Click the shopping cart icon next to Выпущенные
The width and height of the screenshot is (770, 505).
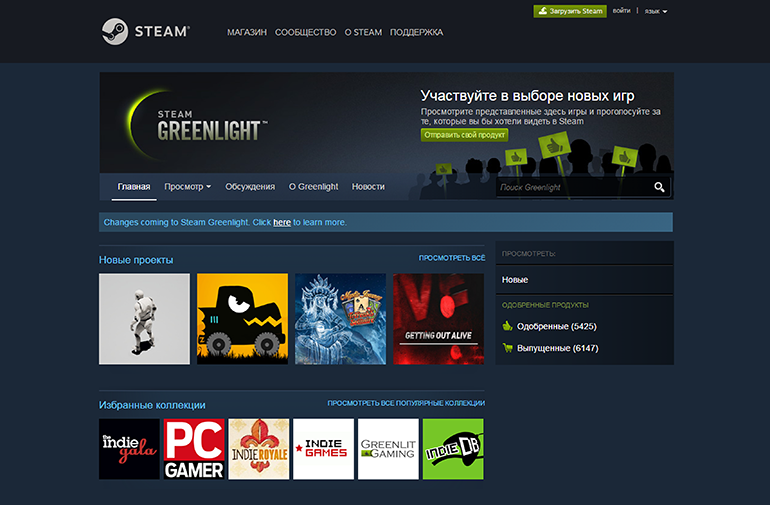(x=507, y=348)
